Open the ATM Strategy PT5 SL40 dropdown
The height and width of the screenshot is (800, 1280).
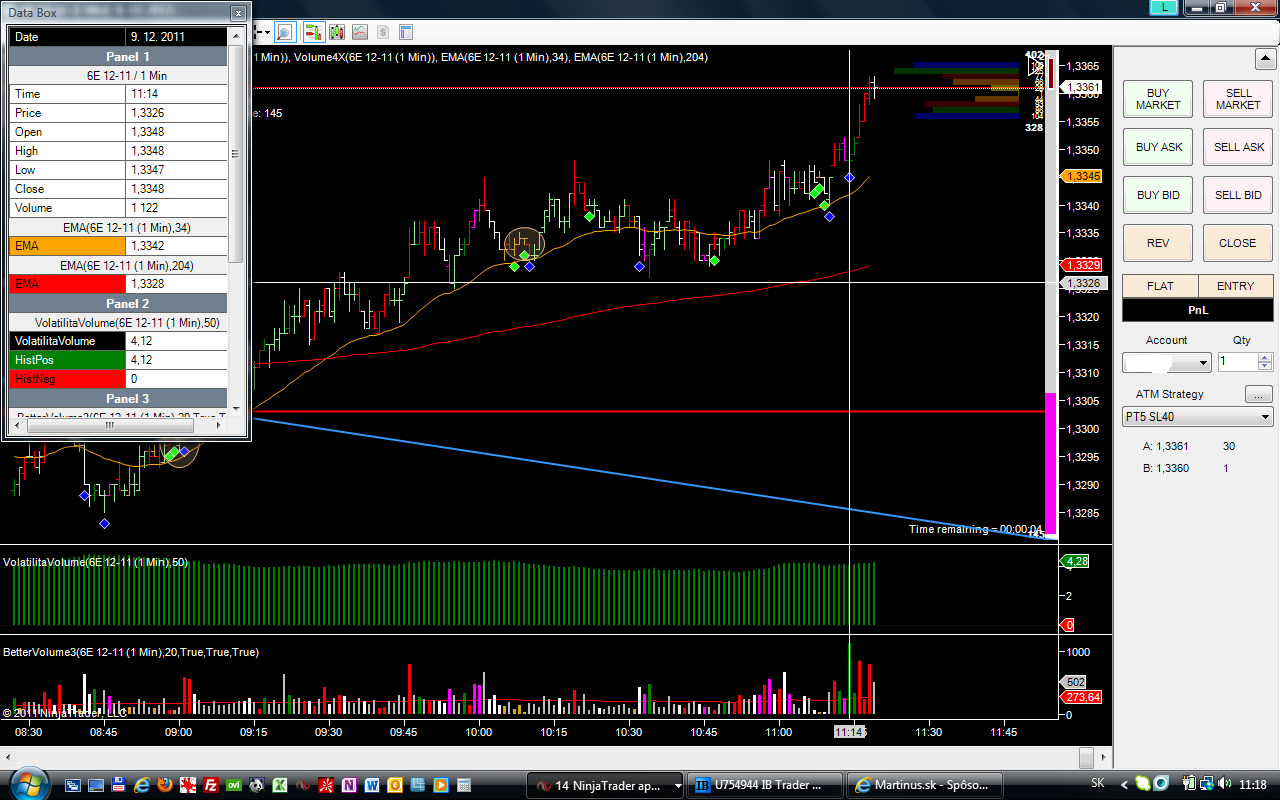coord(1198,416)
